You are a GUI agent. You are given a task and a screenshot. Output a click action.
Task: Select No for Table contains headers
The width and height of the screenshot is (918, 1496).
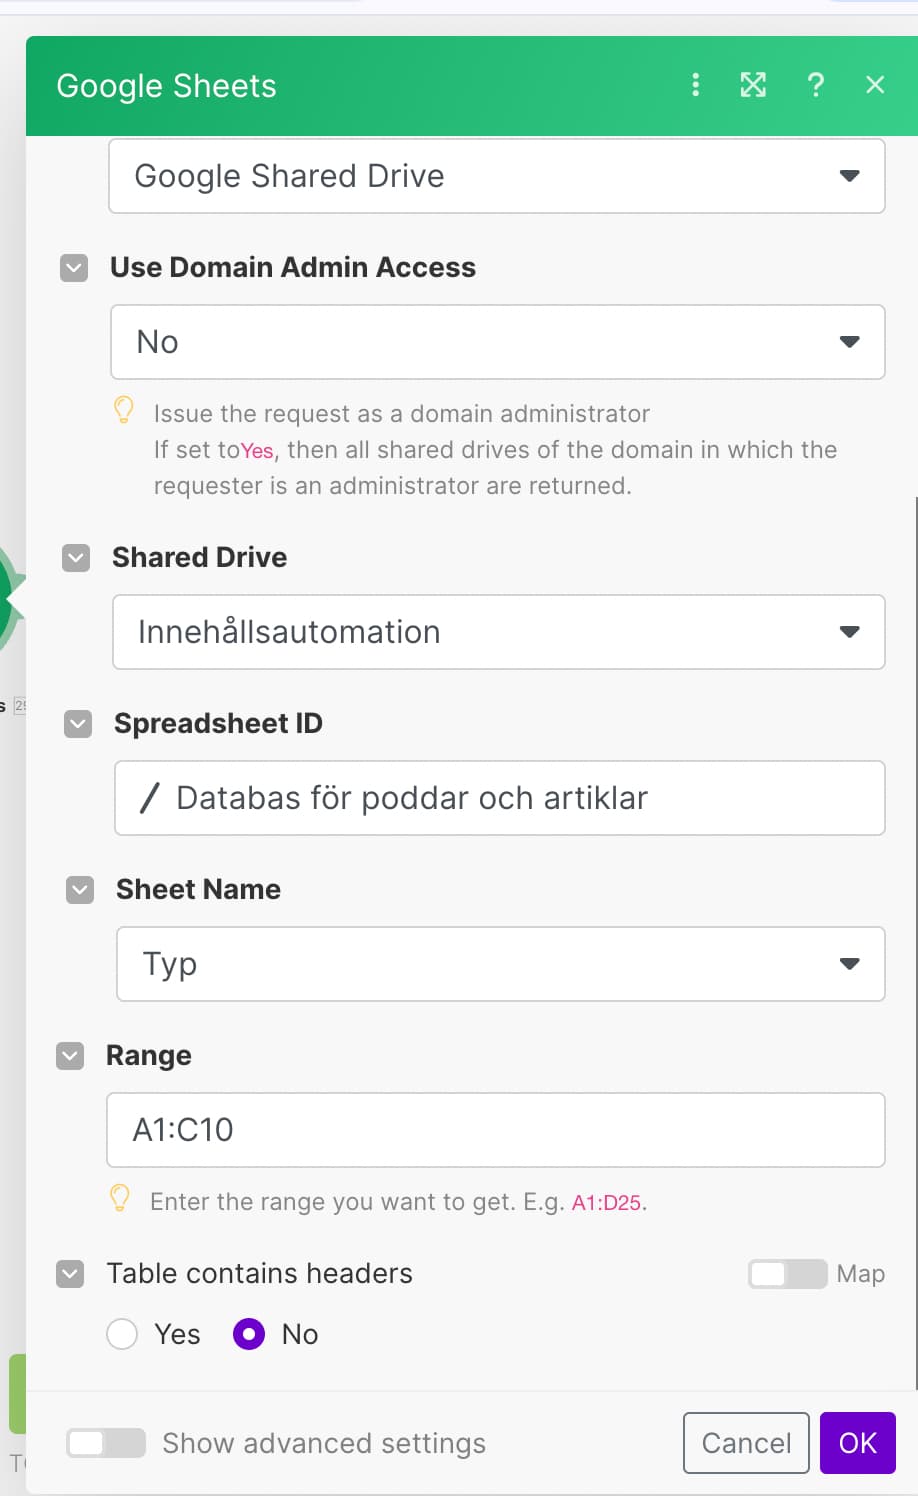pyautogui.click(x=249, y=1334)
